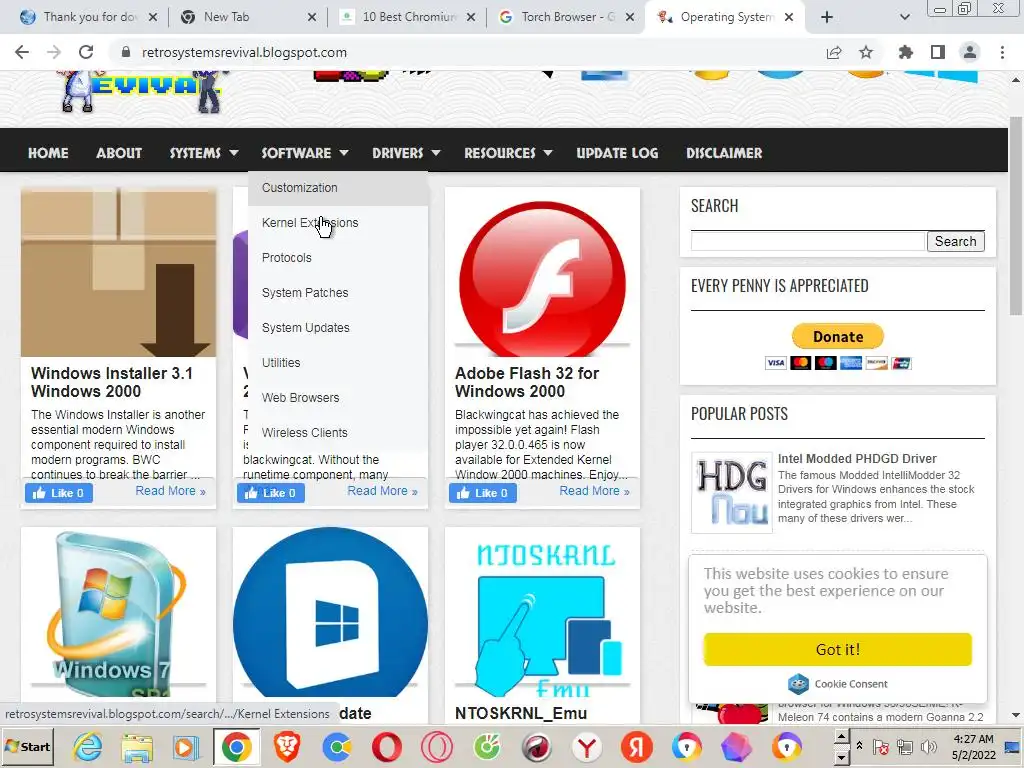This screenshot has width=1024, height=768.
Task: Show hidden tray icons arrow
Action: pos(859,745)
